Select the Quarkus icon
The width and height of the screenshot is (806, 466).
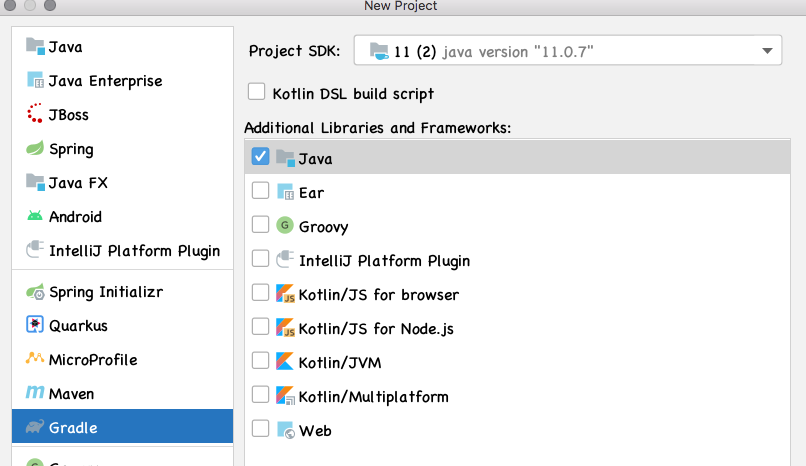pyautogui.click(x=35, y=325)
